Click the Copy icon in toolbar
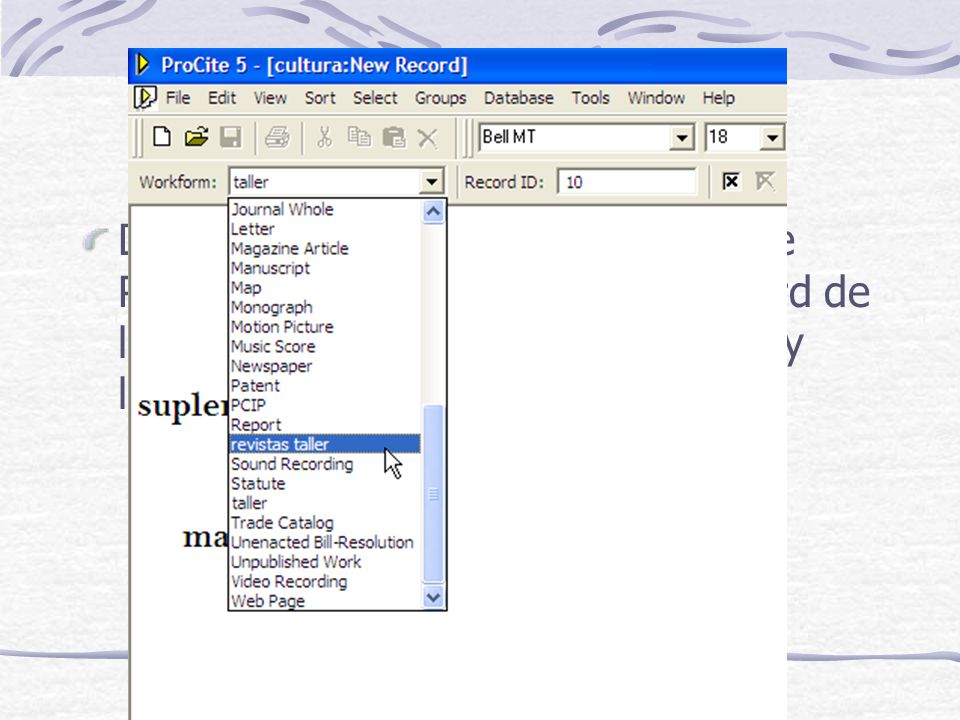This screenshot has height=720, width=960. coord(359,137)
